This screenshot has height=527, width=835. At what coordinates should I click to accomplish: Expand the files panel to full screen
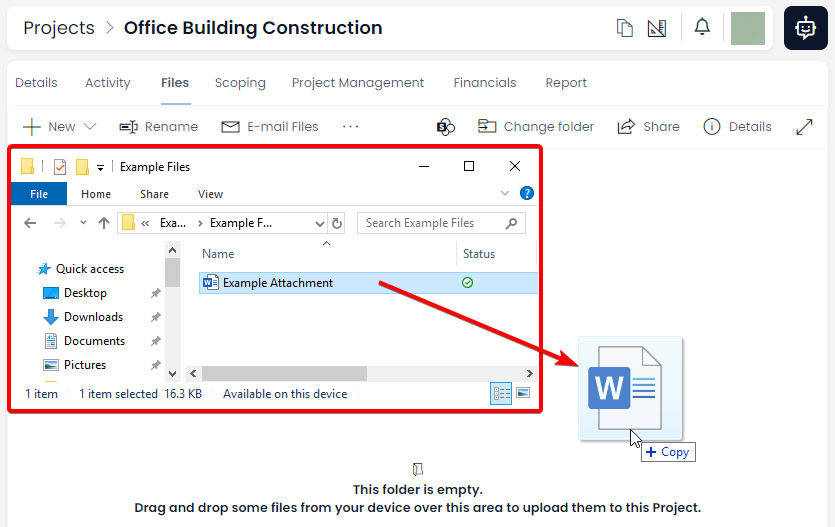pyautogui.click(x=804, y=127)
